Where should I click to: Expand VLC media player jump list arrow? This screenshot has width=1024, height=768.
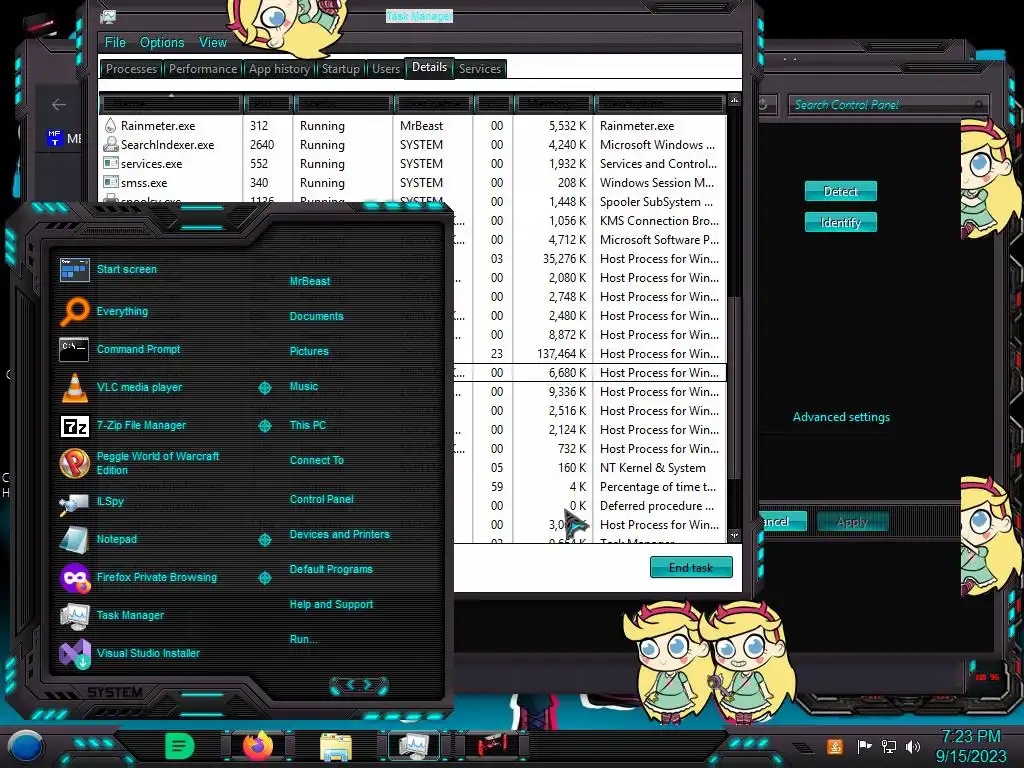[264, 388]
